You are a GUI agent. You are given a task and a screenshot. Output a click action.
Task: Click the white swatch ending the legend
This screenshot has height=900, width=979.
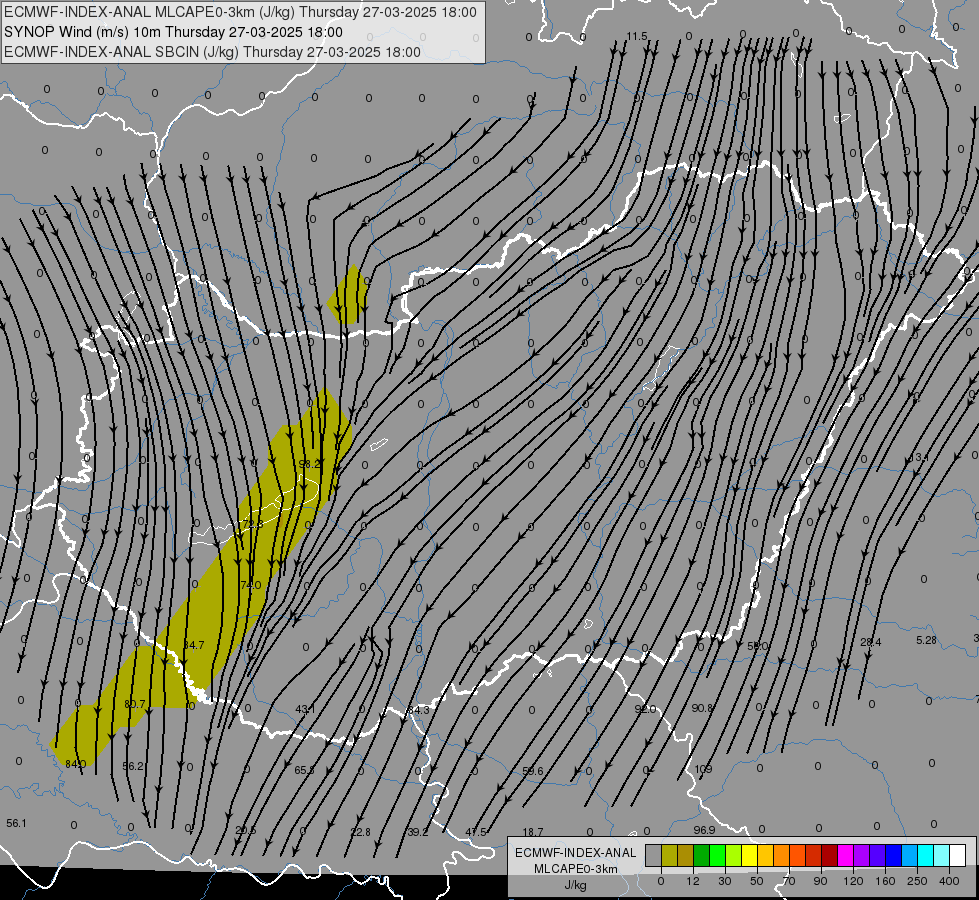tap(958, 855)
